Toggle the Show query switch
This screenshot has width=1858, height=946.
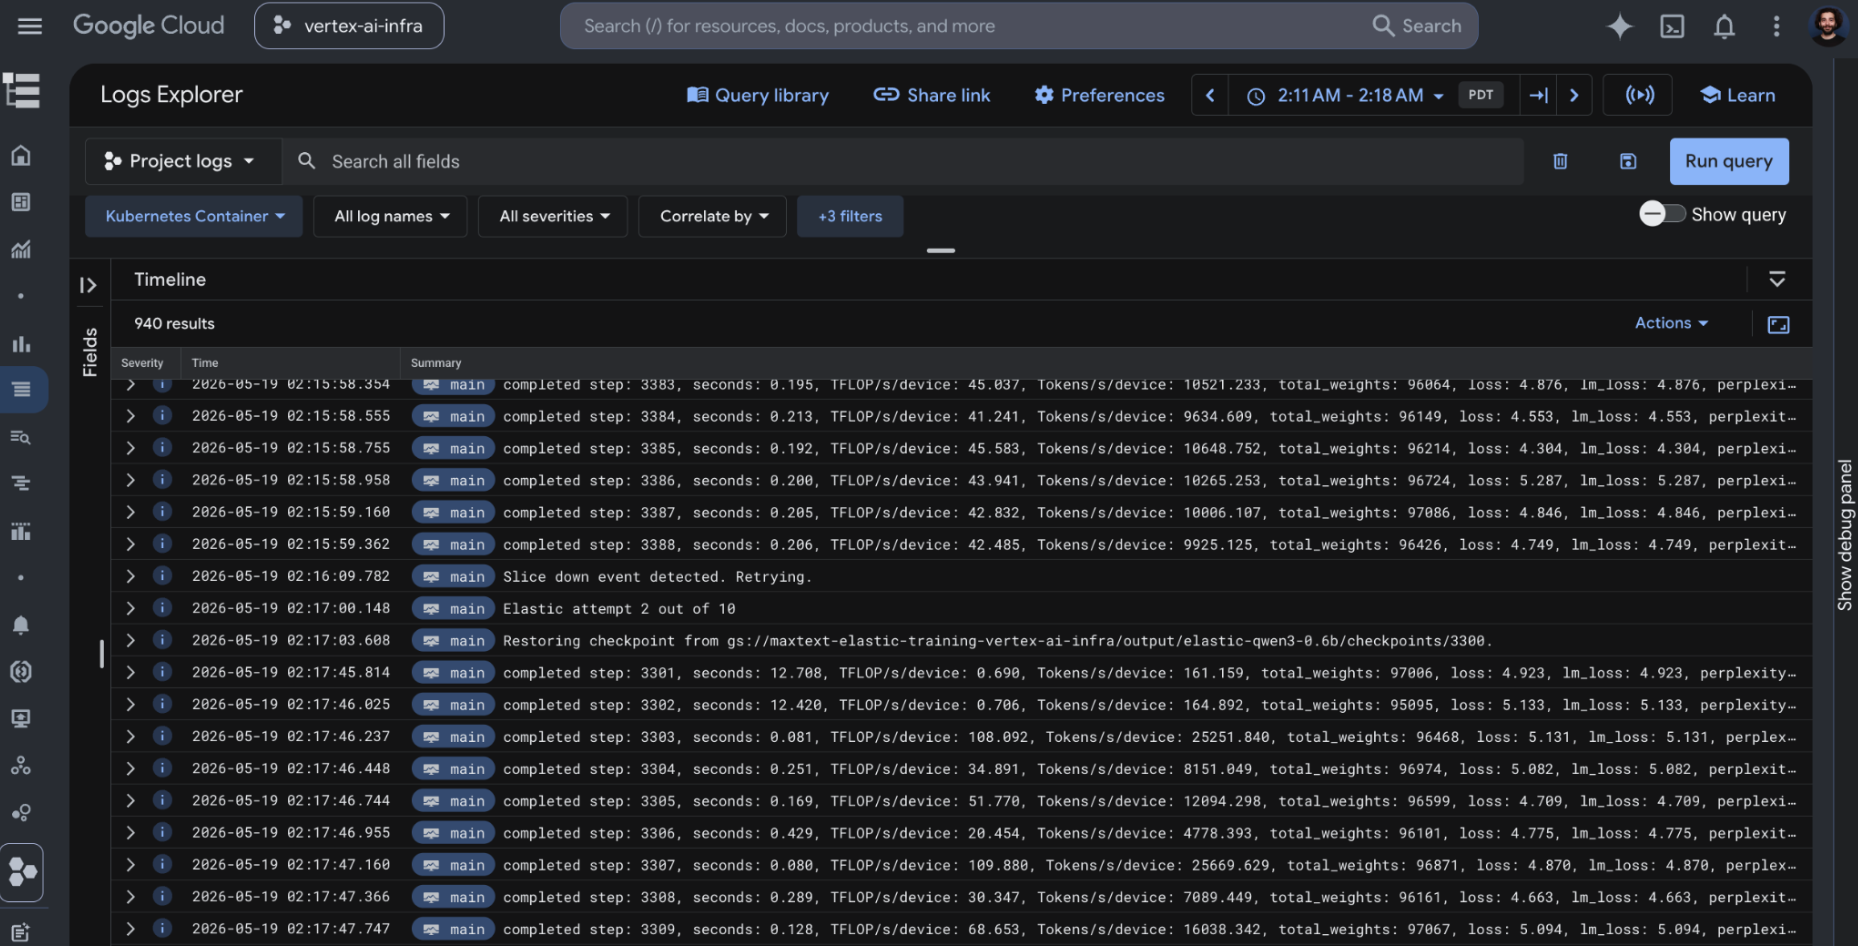point(1662,214)
